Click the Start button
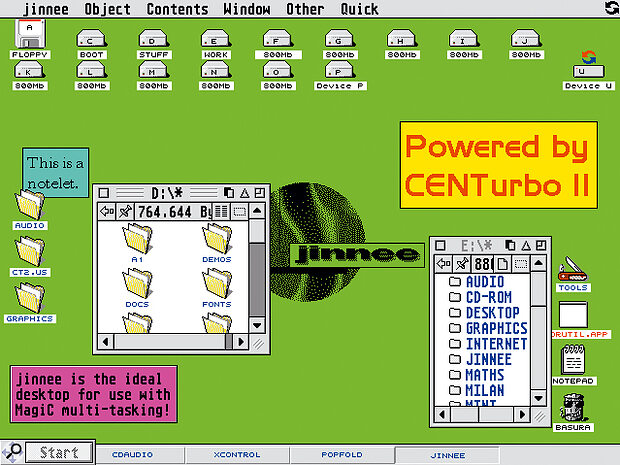The image size is (620, 465). 59,452
